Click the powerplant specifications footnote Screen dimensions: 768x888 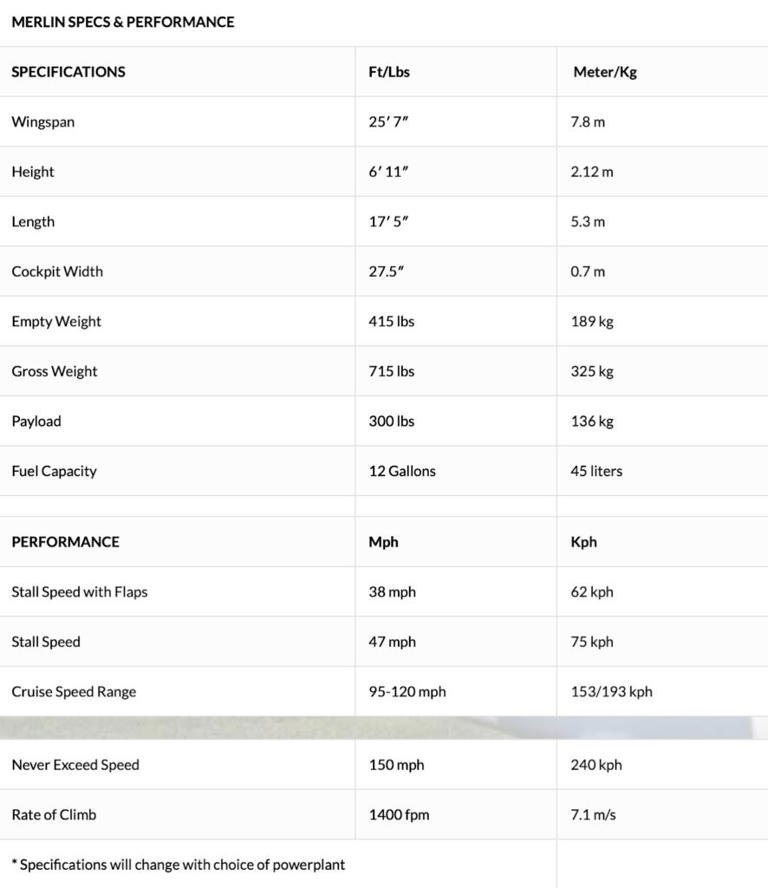pos(178,864)
